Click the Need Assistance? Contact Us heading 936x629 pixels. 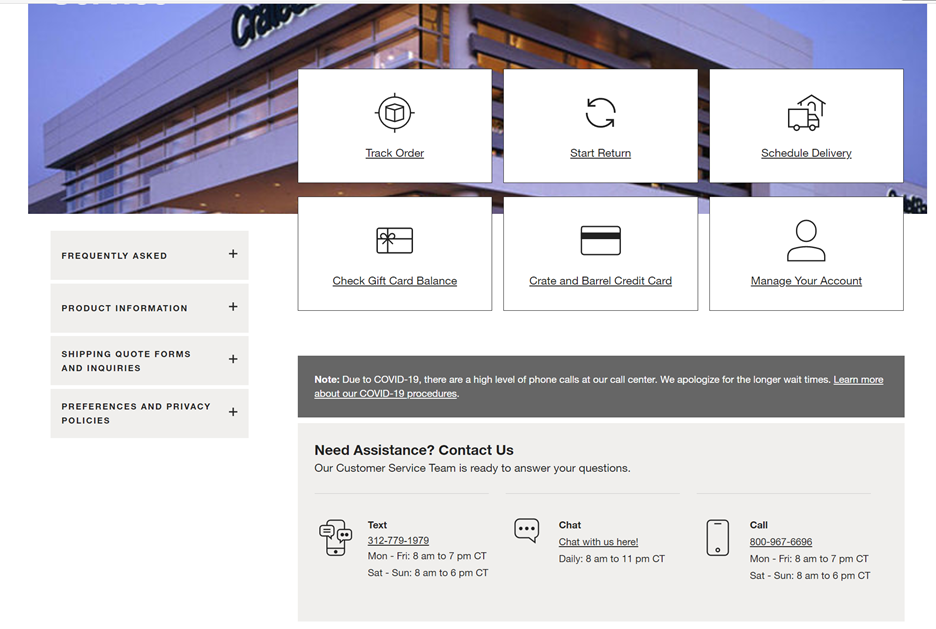(414, 450)
